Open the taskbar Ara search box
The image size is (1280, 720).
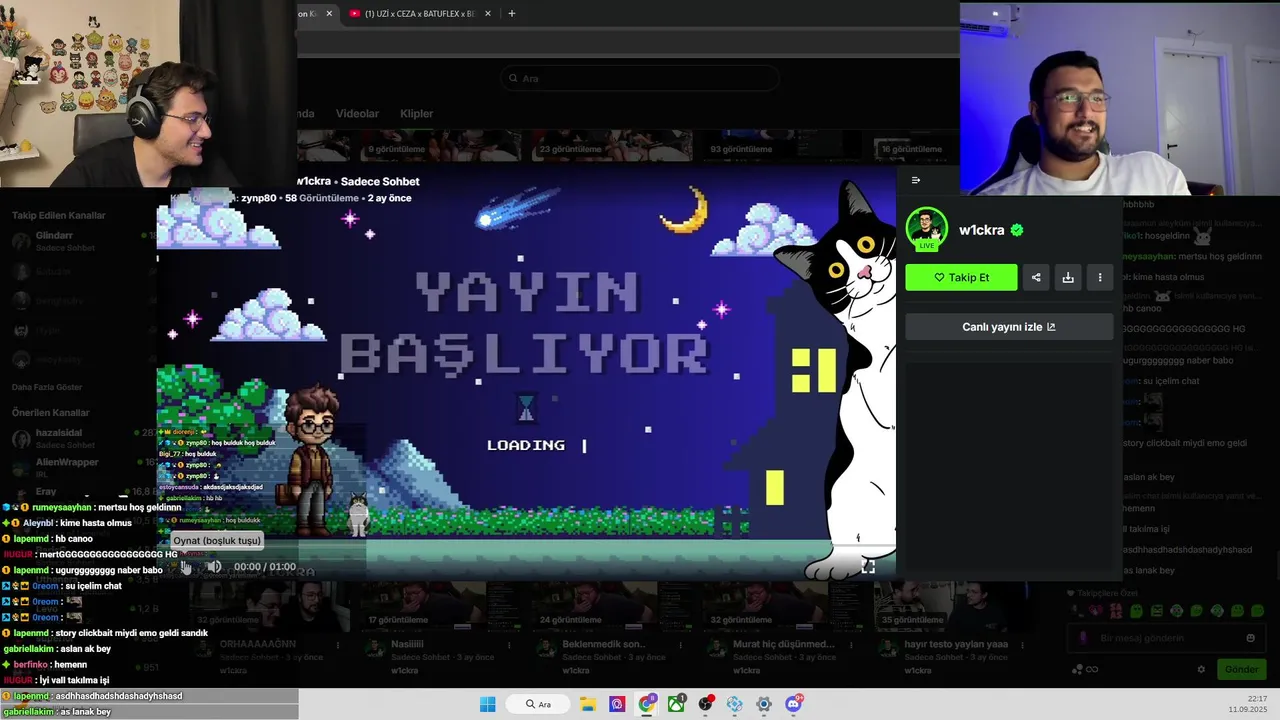tap(539, 704)
